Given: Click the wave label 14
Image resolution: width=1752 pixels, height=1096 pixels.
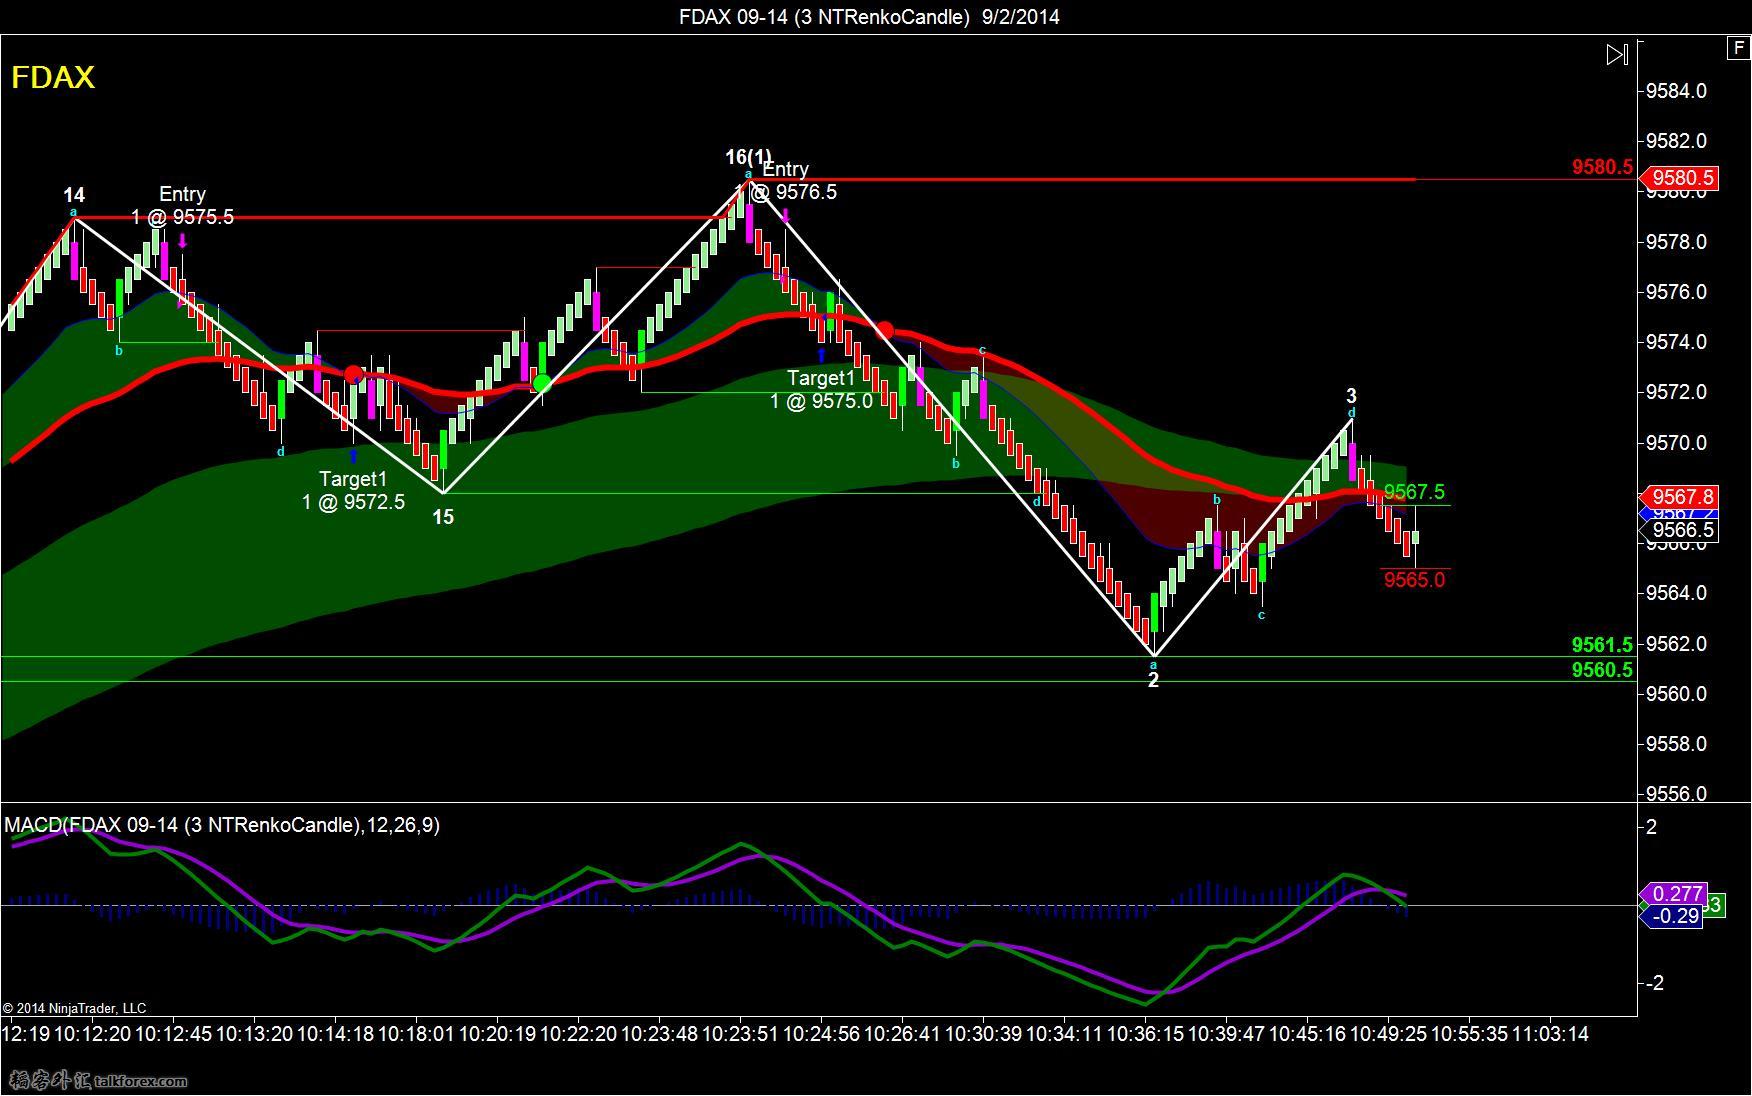Looking at the screenshot, I should 74,195.
